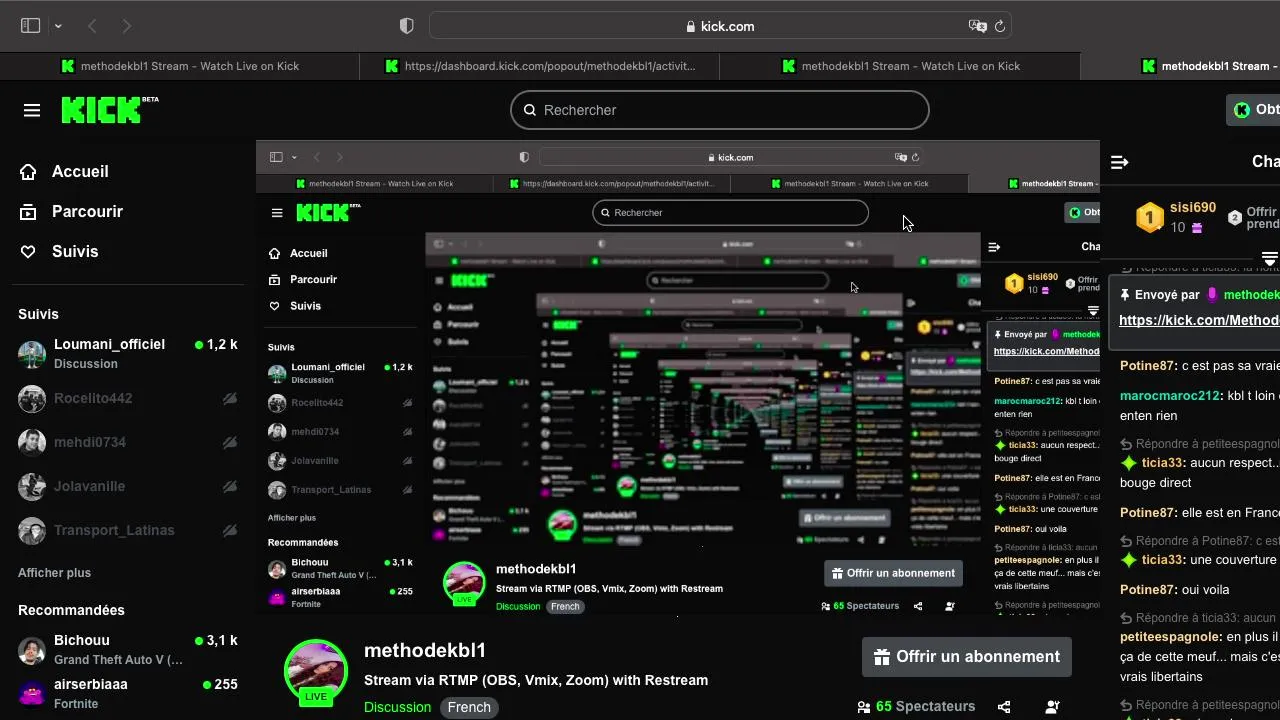Image resolution: width=1280 pixels, height=720 pixels.
Task: Click into the Rechercher search field
Action: [x=720, y=110]
